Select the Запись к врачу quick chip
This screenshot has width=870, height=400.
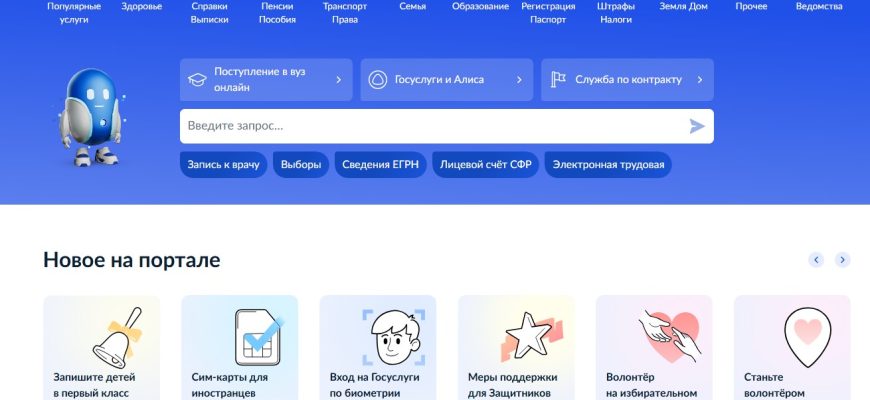coord(224,165)
